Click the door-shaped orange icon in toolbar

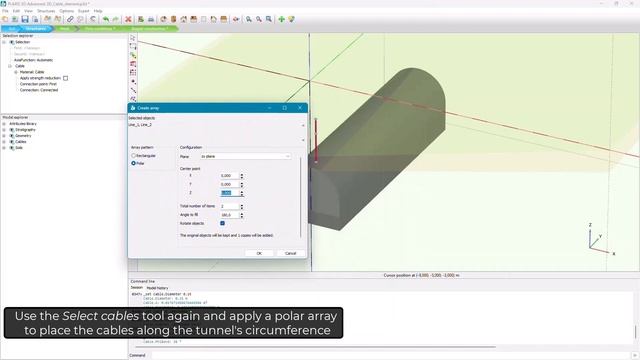point(173,19)
